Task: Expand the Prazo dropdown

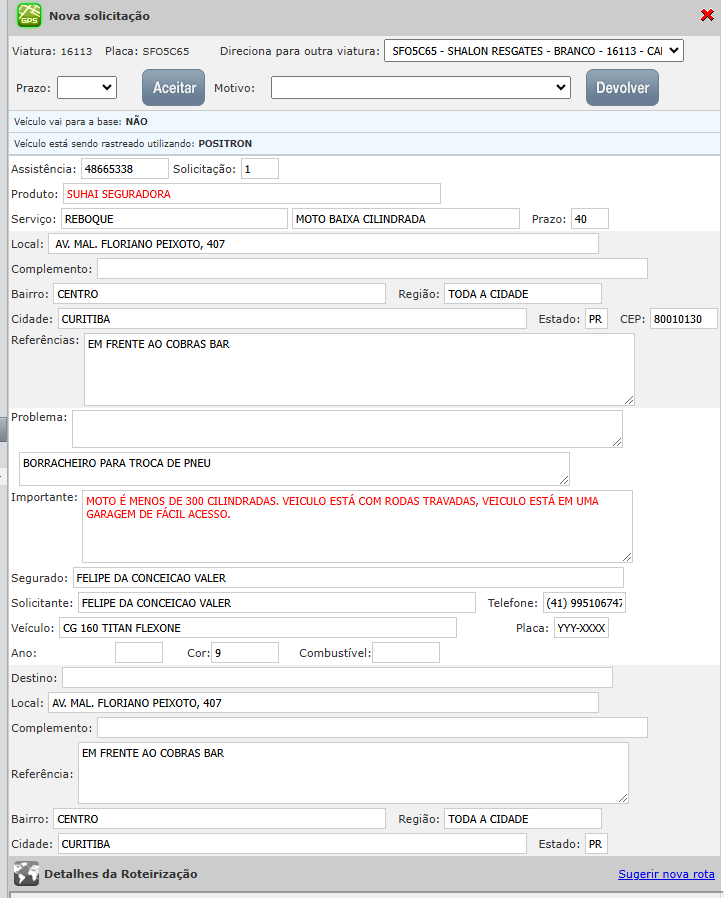Action: click(x=87, y=88)
